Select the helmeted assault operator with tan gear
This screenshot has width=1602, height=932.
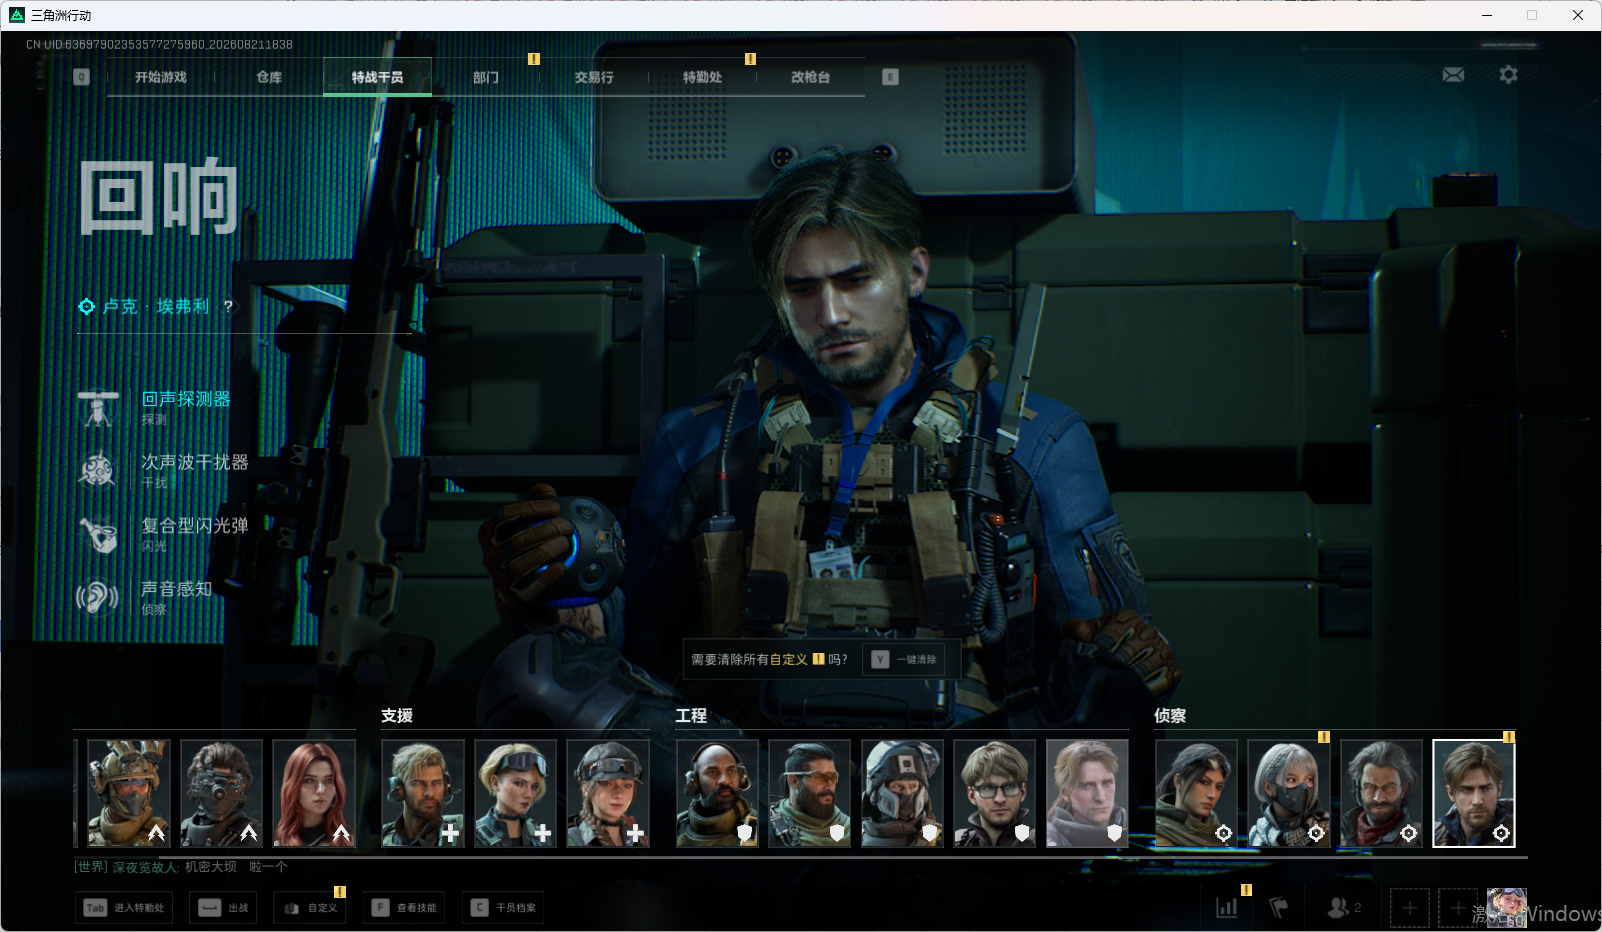[x=129, y=794]
